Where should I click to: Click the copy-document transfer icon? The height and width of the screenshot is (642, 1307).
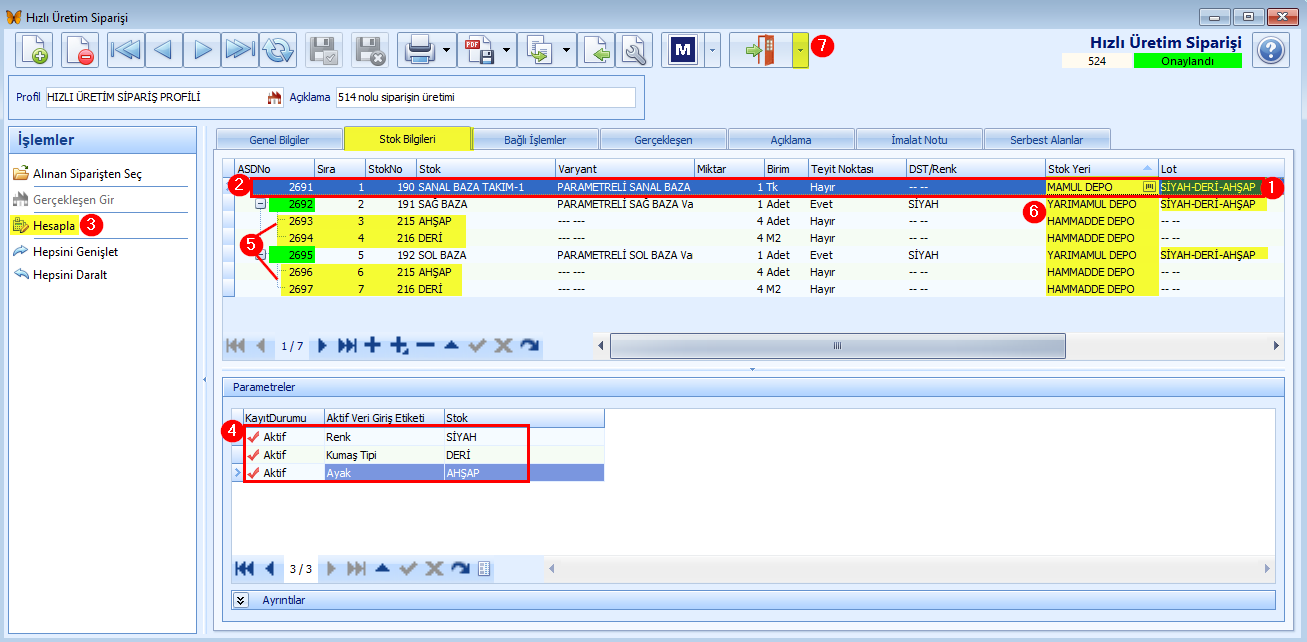539,50
